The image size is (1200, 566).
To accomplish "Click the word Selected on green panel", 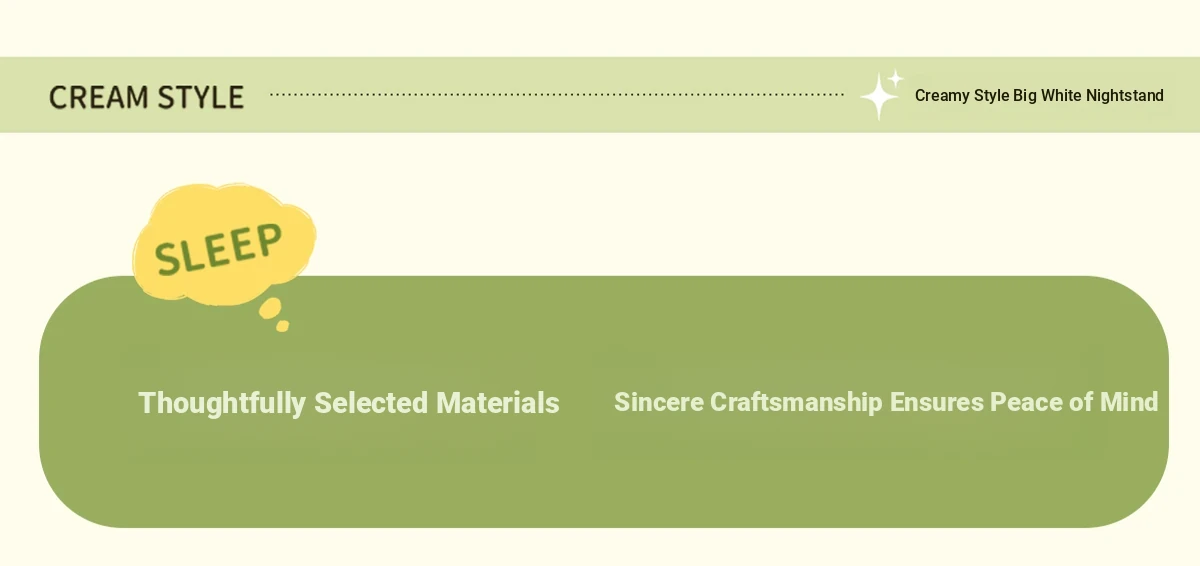I will (x=371, y=403).
